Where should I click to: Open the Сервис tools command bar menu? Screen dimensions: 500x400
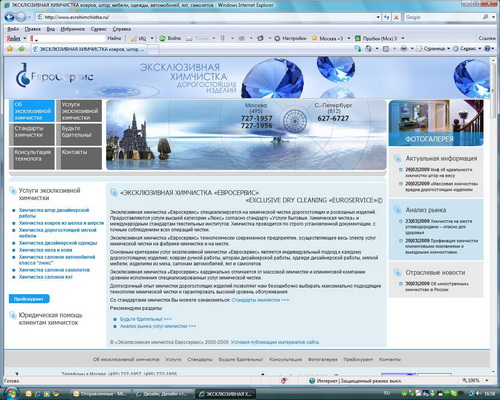point(467,49)
